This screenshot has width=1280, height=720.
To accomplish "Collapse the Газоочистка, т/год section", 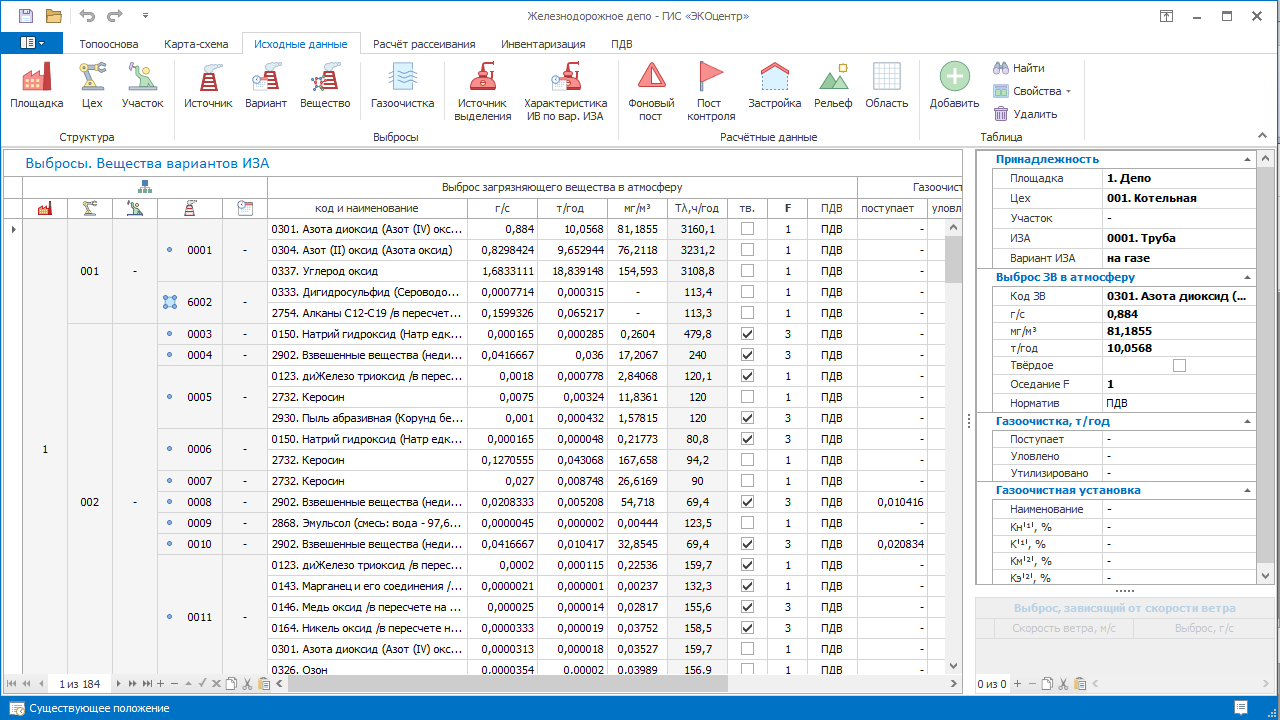I will click(x=1246, y=421).
